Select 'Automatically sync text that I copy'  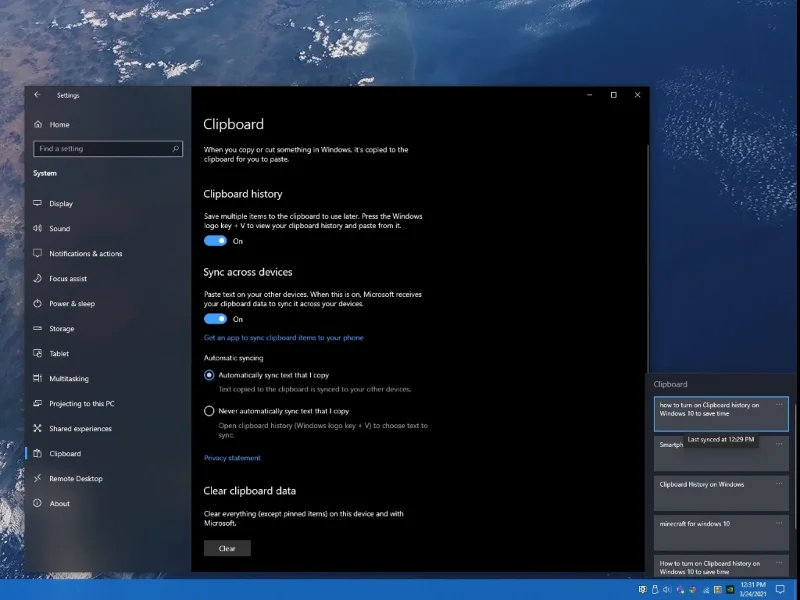tap(209, 375)
